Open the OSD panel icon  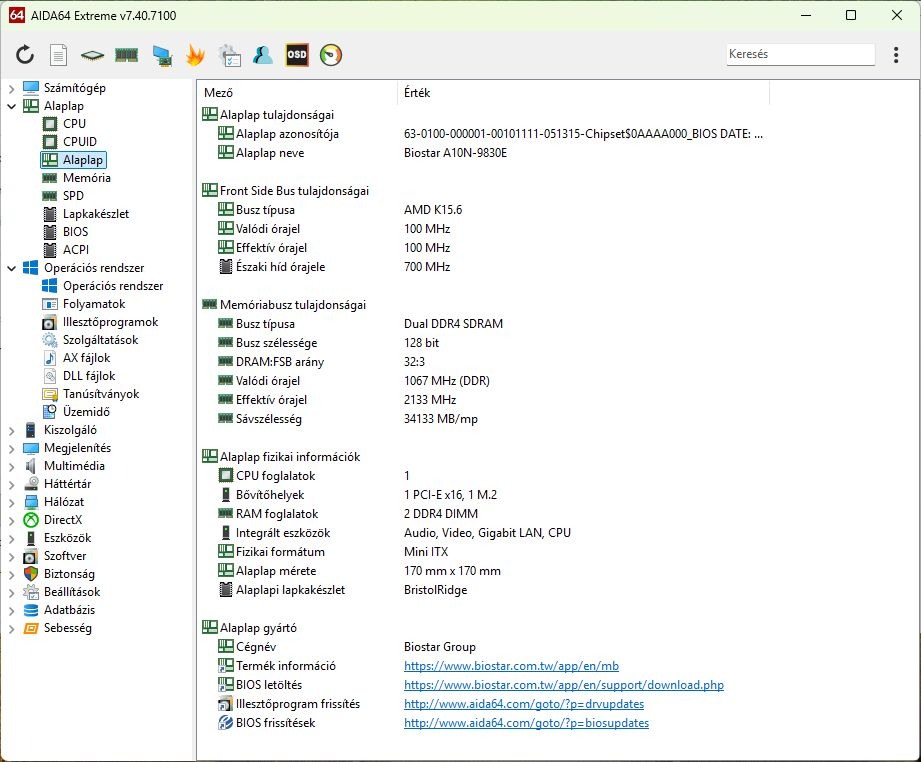tap(297, 55)
